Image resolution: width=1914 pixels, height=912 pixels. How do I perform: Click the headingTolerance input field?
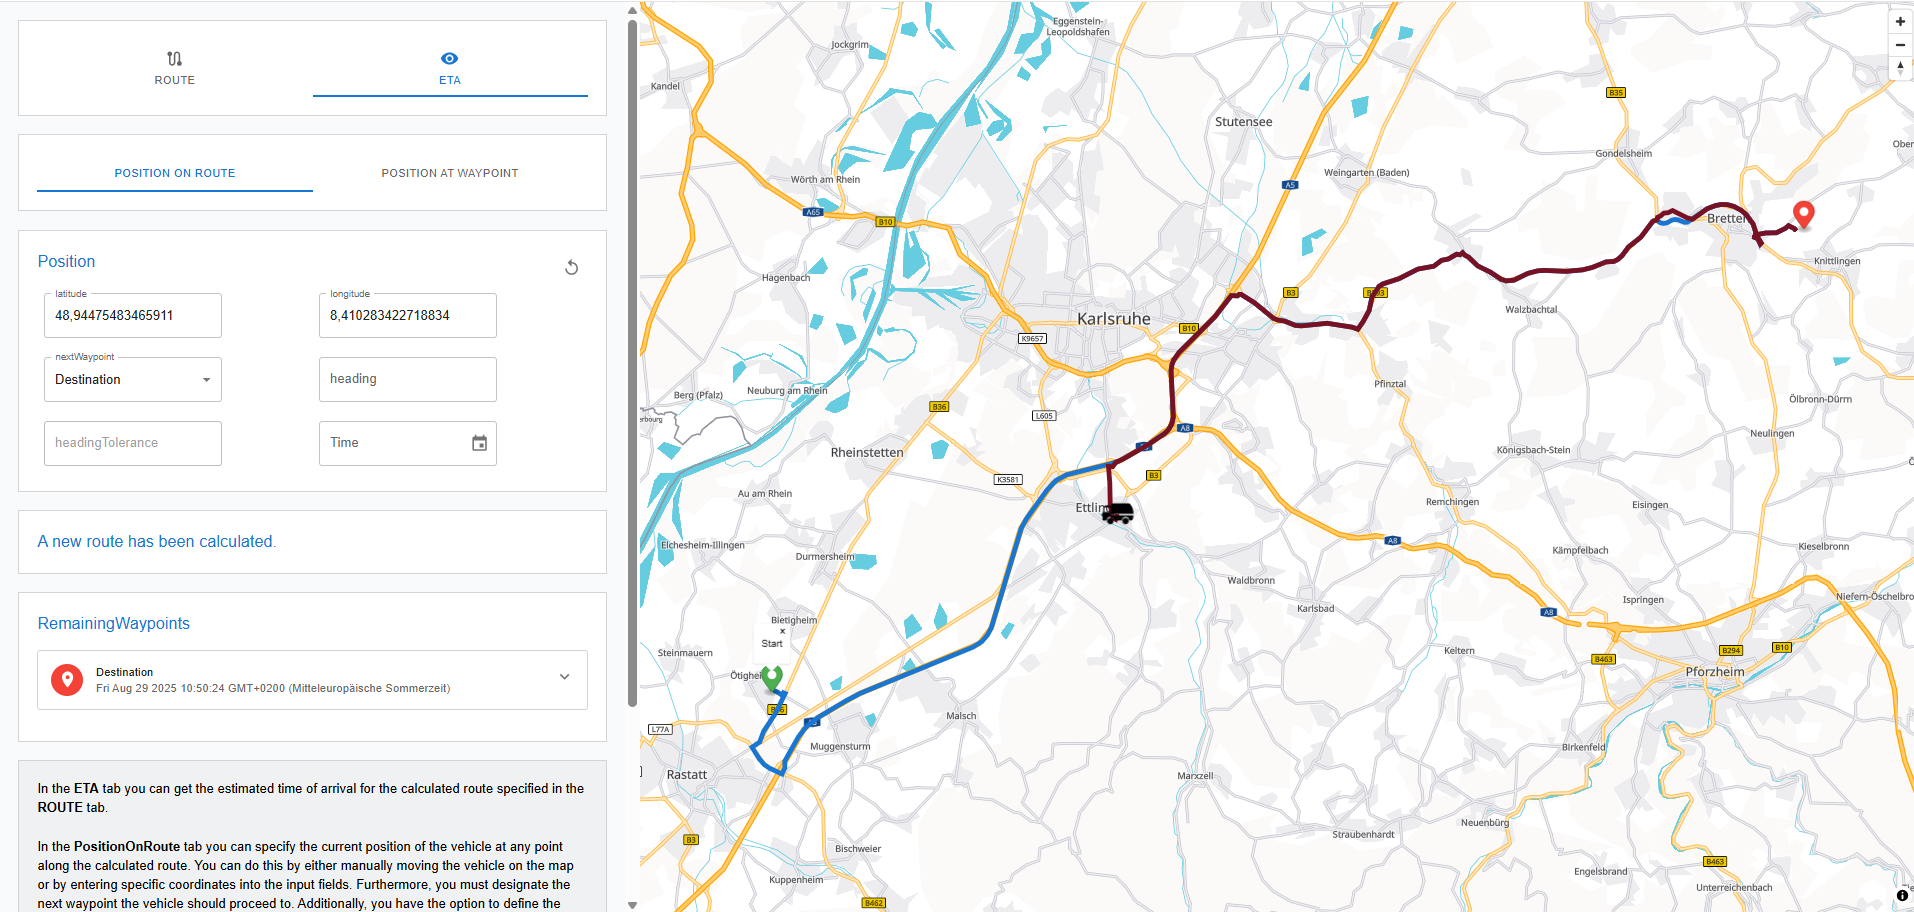133,443
